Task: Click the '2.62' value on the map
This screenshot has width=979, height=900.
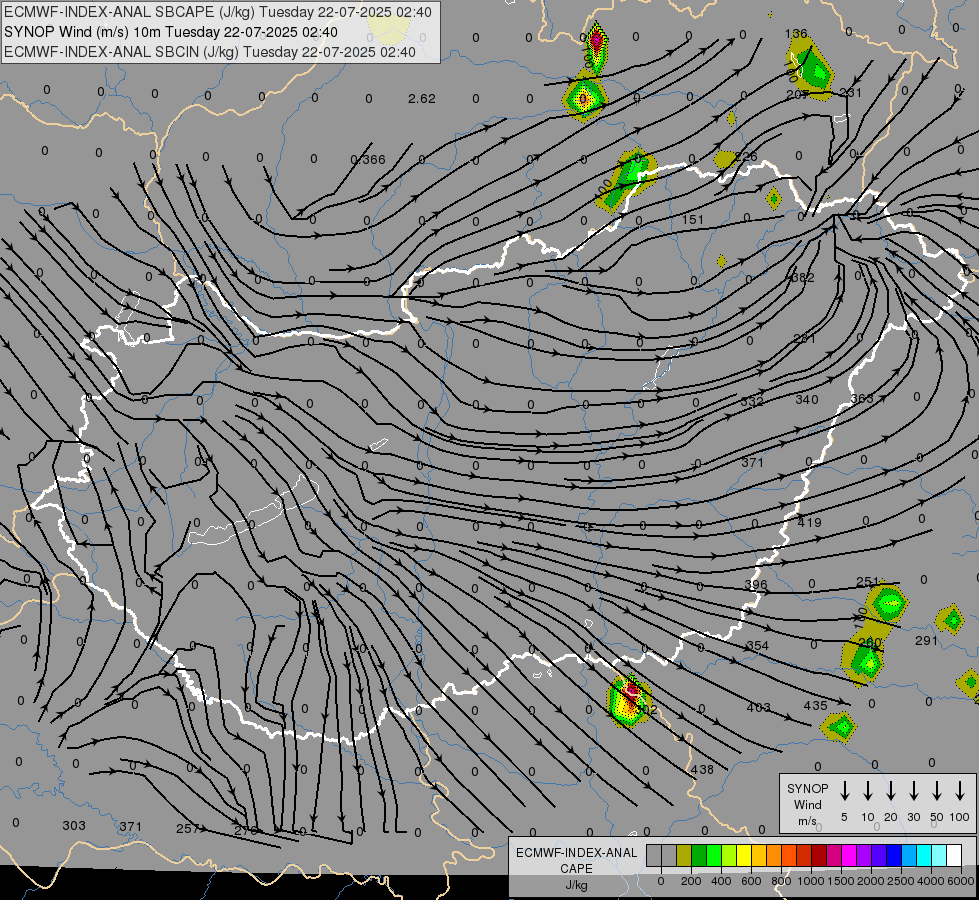Action: click(421, 99)
